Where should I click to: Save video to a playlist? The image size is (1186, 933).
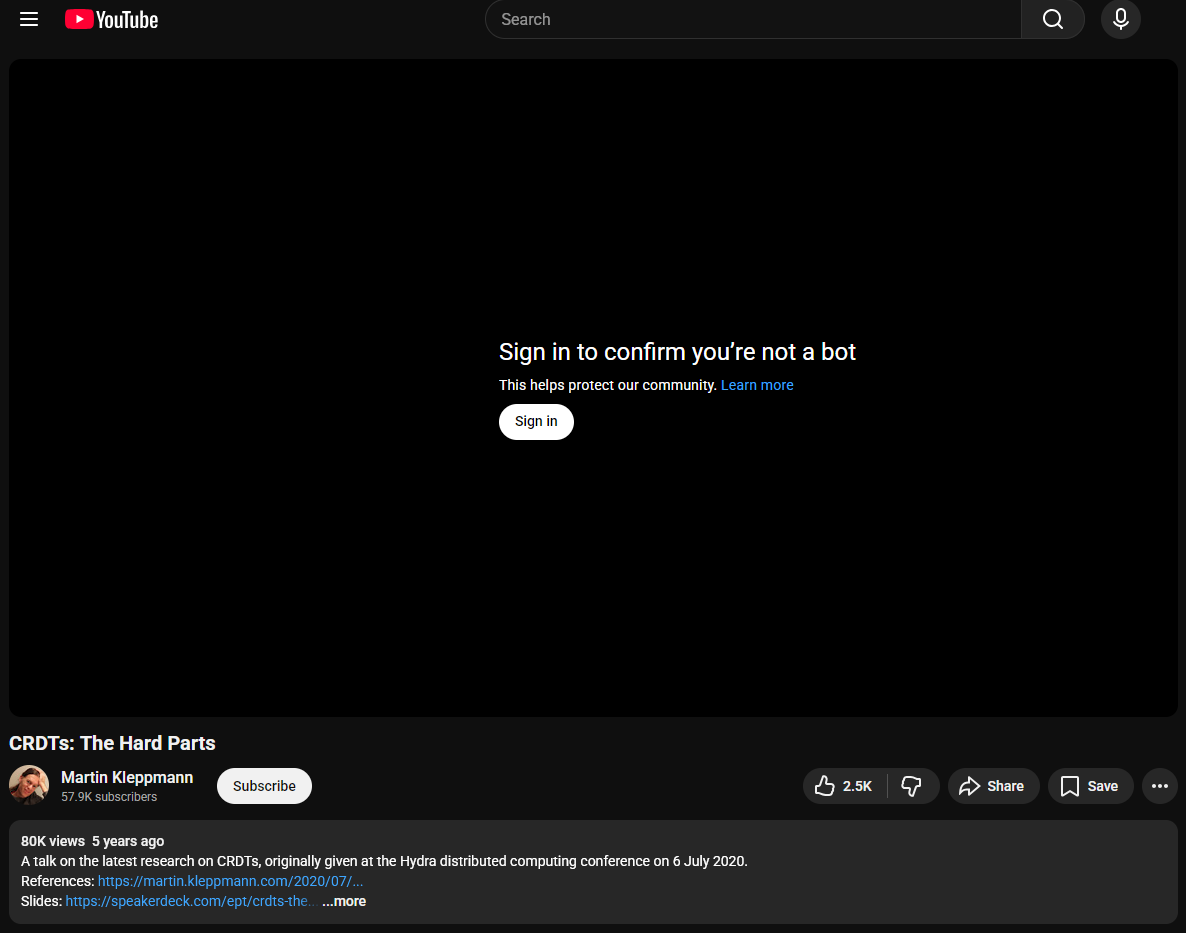pyautogui.click(x=1090, y=786)
